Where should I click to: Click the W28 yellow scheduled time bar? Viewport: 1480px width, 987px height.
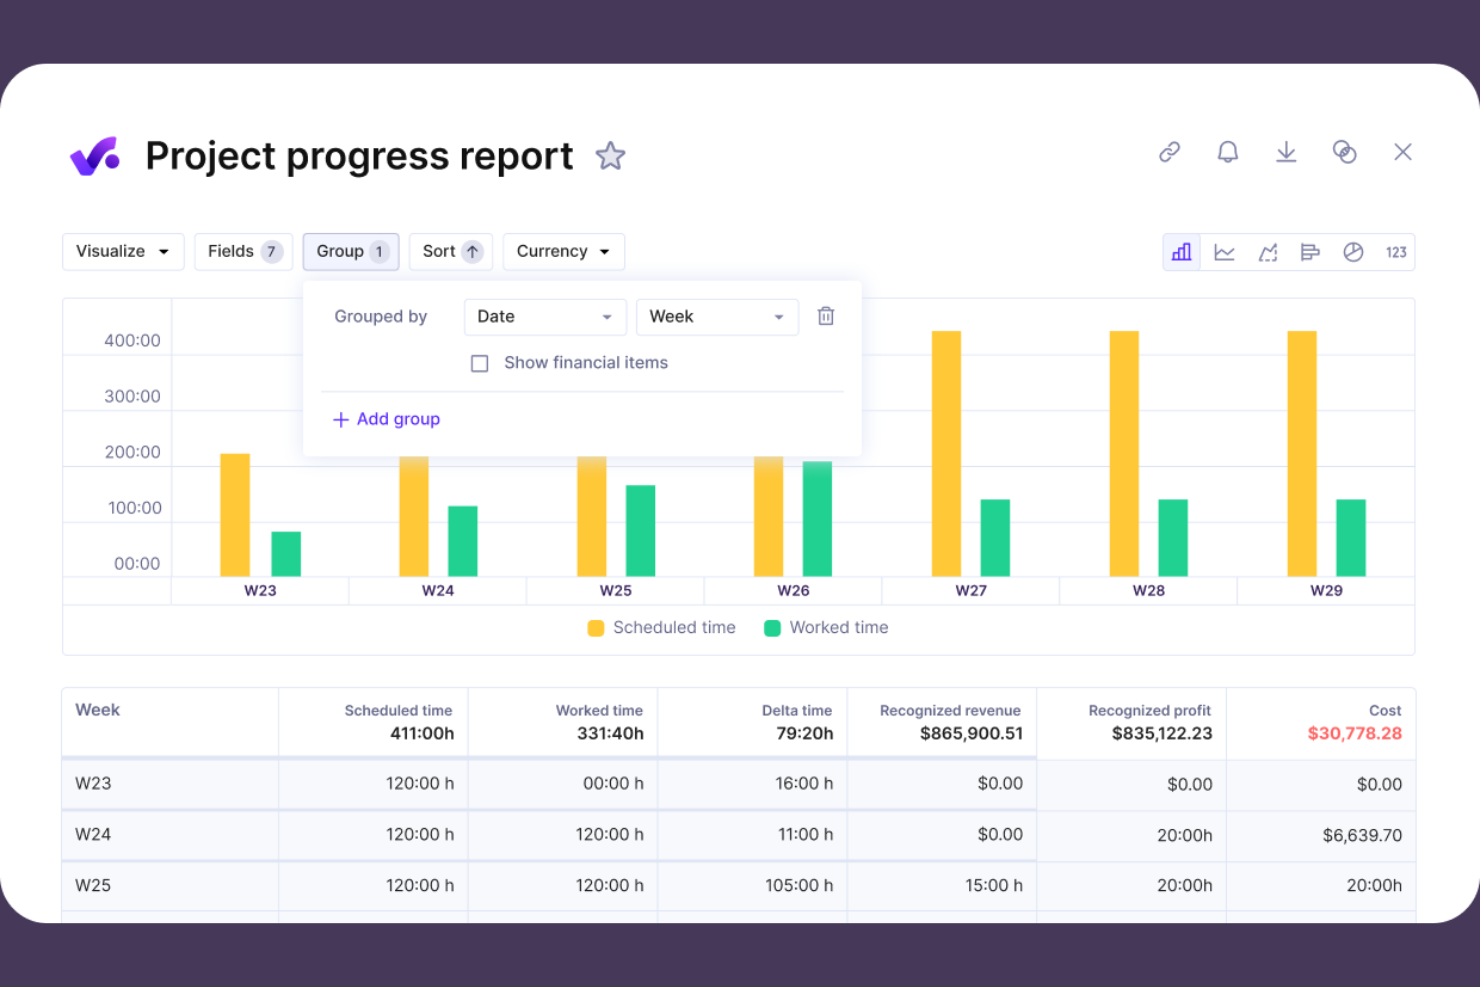tap(1124, 454)
